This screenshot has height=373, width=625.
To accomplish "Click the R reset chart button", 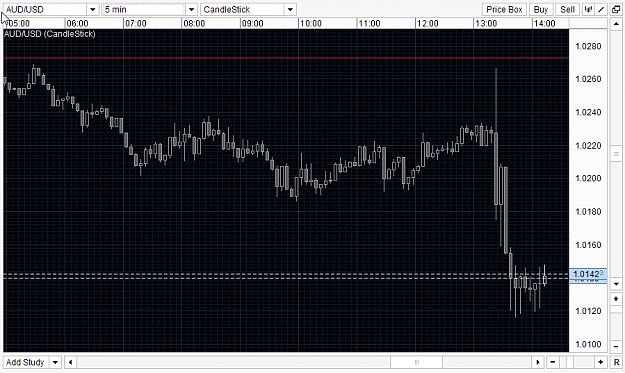I will click(616, 362).
